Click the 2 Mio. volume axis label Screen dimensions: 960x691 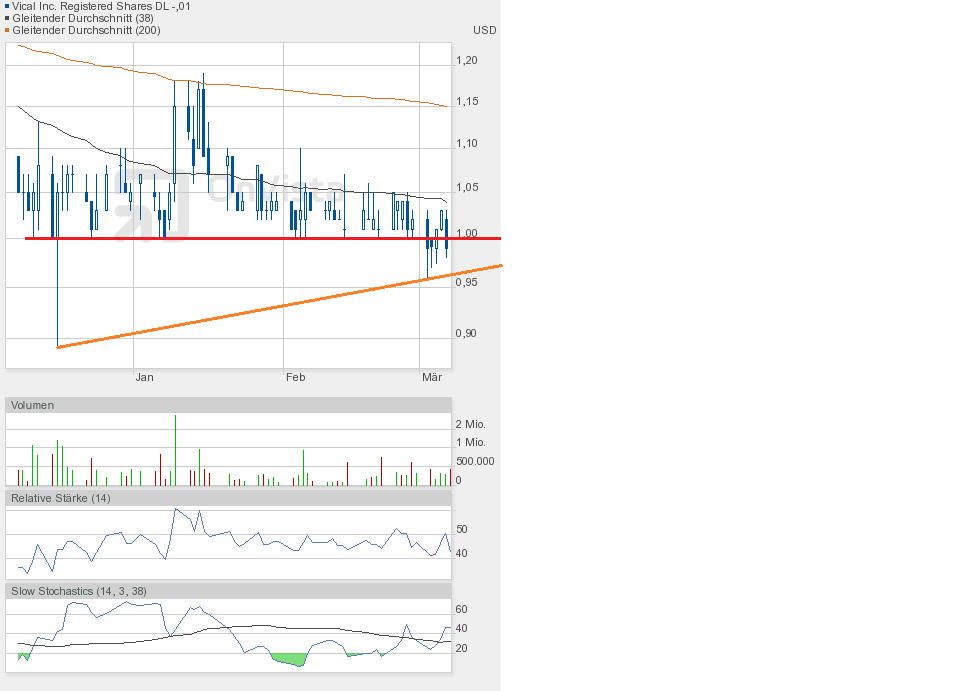(470, 424)
